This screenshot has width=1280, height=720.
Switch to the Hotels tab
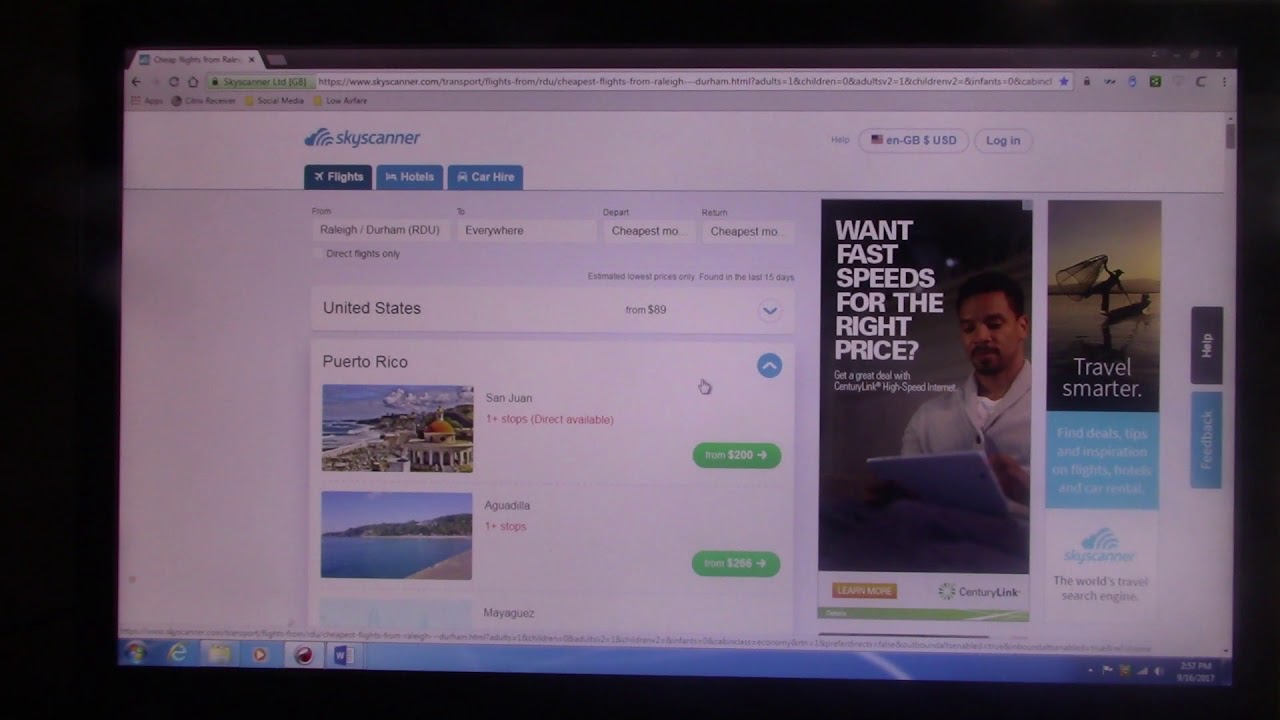410,177
